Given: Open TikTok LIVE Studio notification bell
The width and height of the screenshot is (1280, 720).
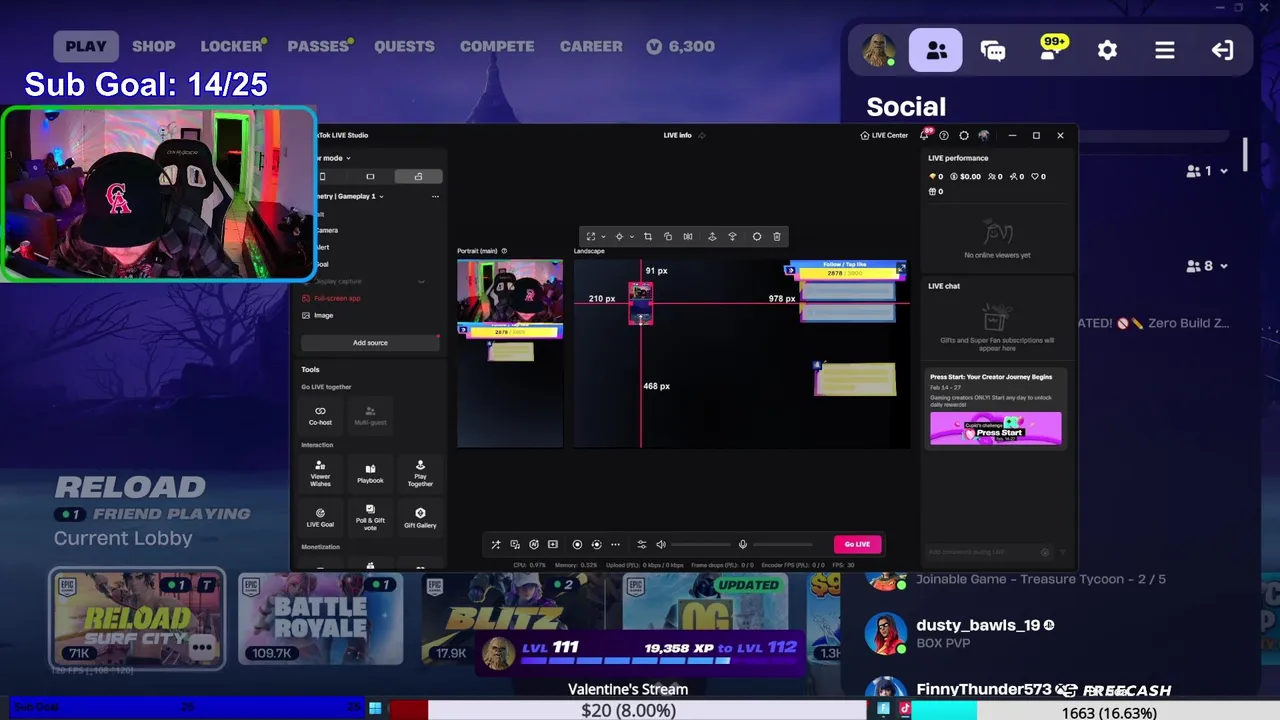Looking at the screenshot, I should pos(925,135).
